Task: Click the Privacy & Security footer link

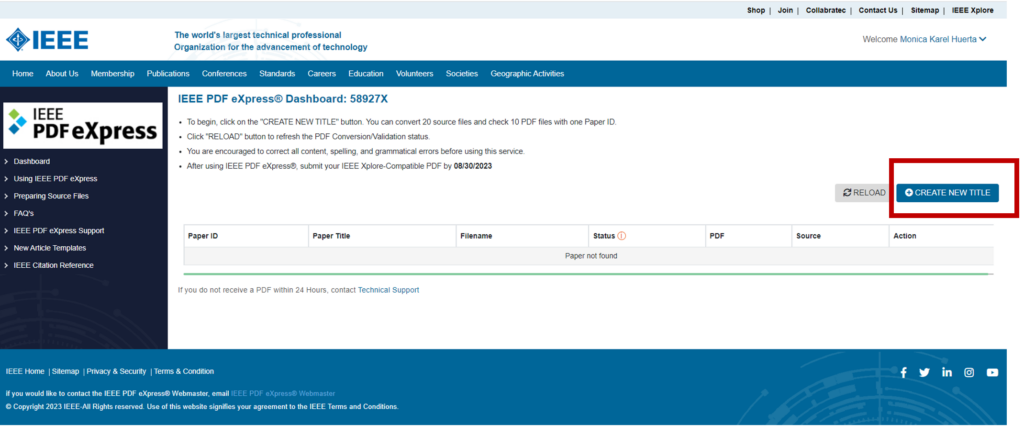Action: click(x=116, y=372)
